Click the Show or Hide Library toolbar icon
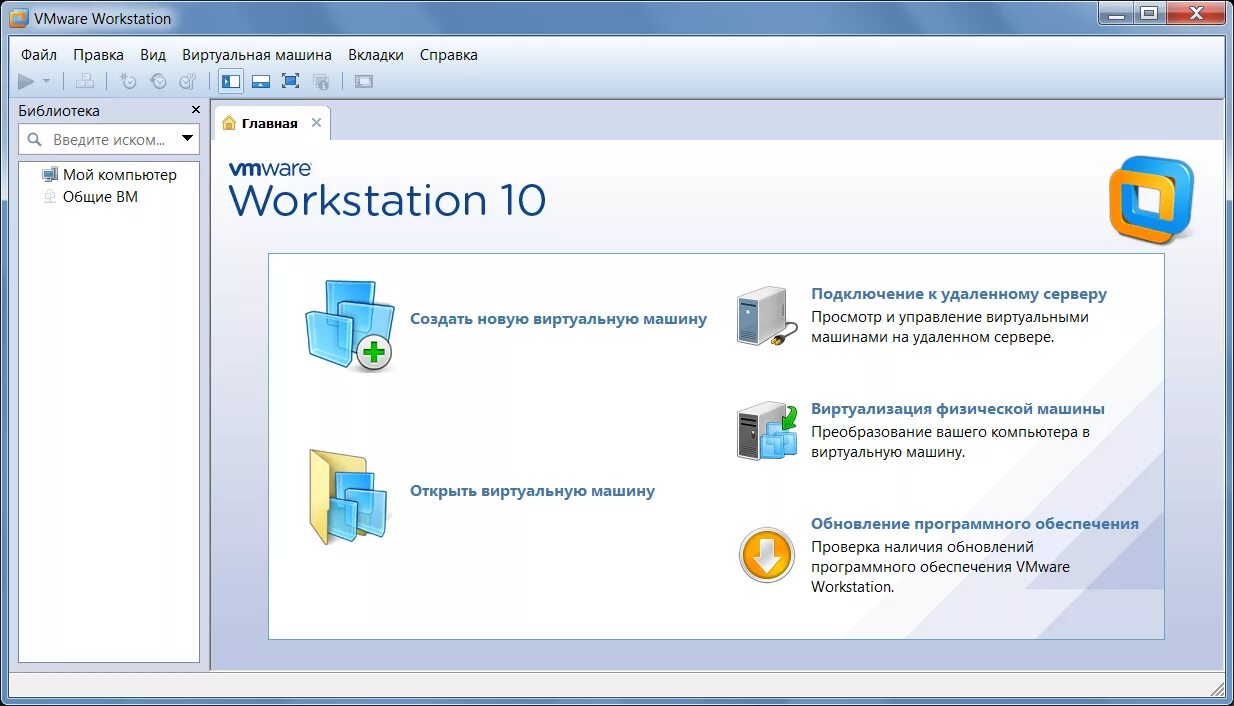 230,81
